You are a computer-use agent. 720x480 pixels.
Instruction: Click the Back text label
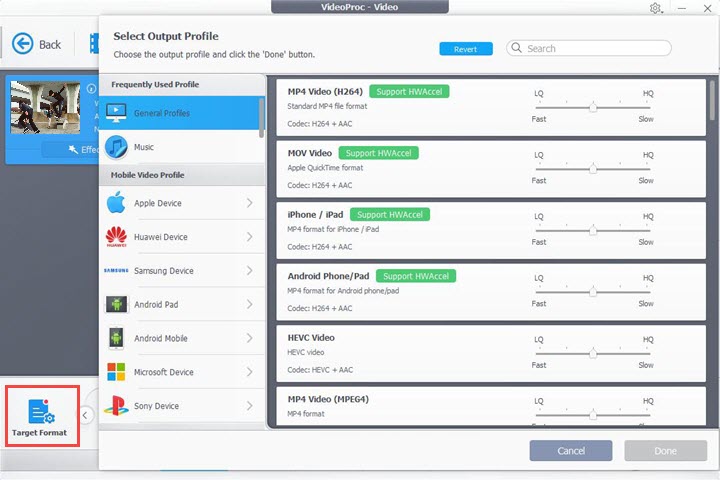click(50, 45)
